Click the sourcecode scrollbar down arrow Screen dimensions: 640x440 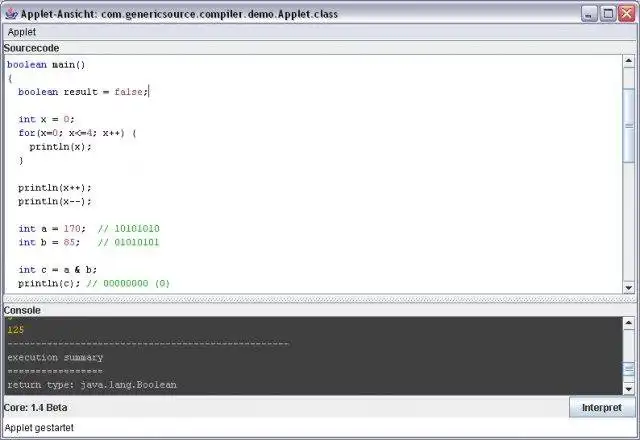[x=629, y=288]
